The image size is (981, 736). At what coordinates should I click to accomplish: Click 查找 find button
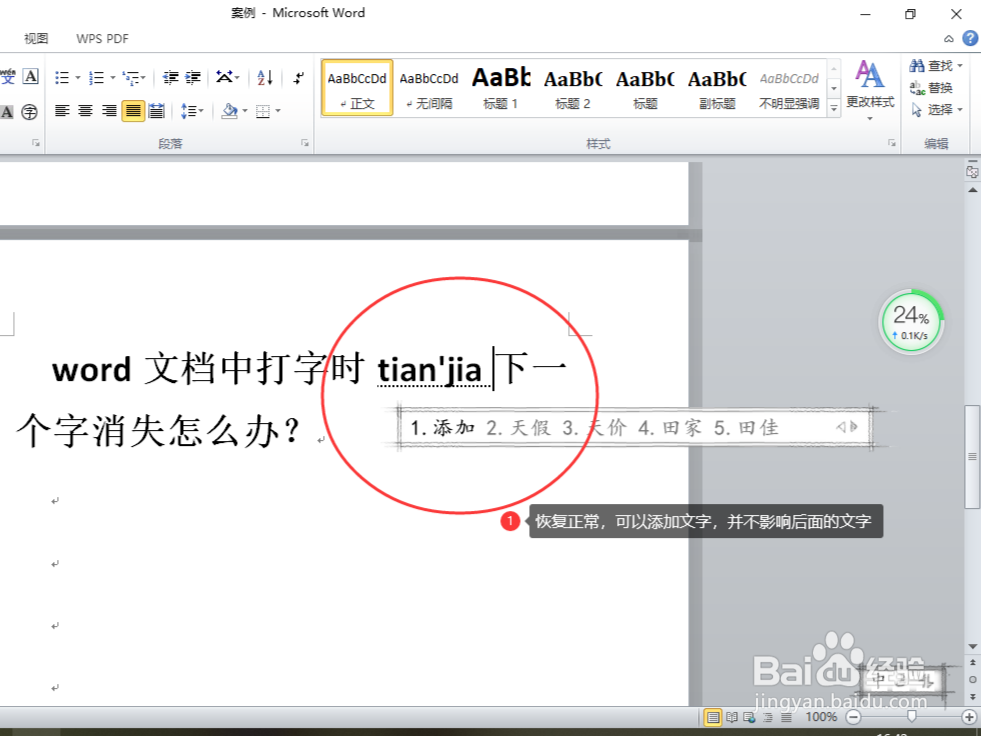coord(935,66)
